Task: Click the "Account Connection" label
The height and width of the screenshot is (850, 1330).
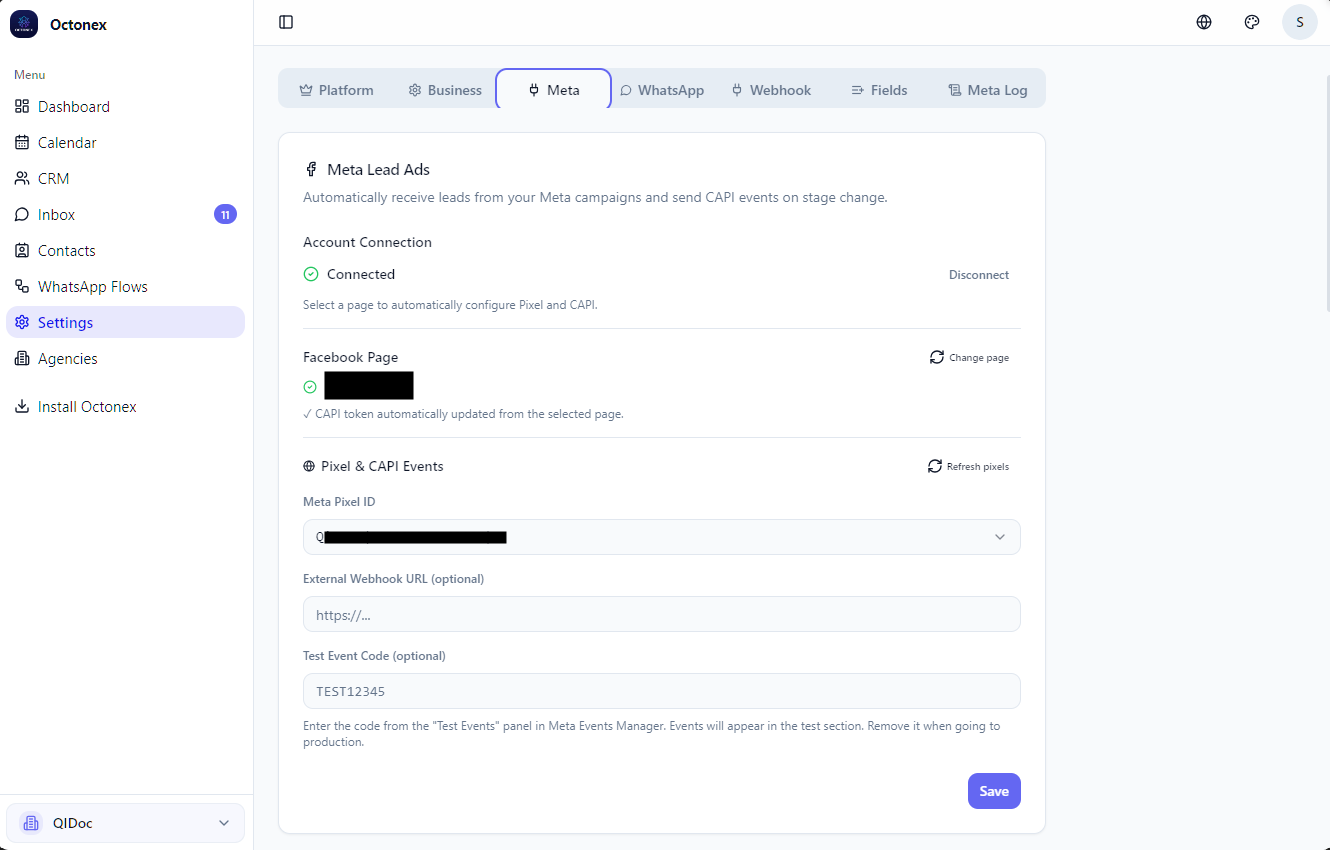Action: pos(367,242)
